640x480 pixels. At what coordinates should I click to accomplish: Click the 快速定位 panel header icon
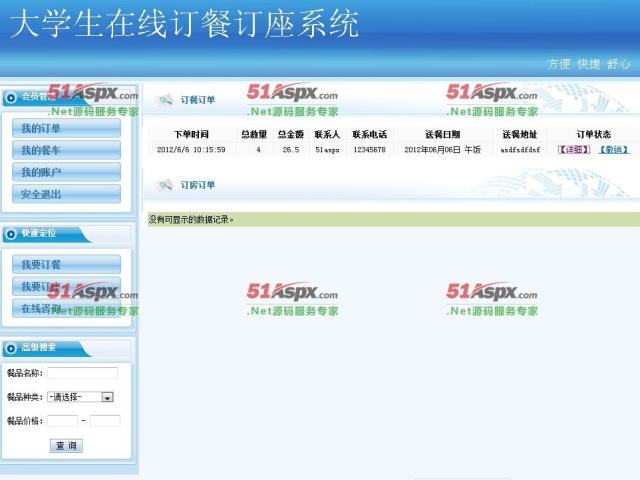12,233
